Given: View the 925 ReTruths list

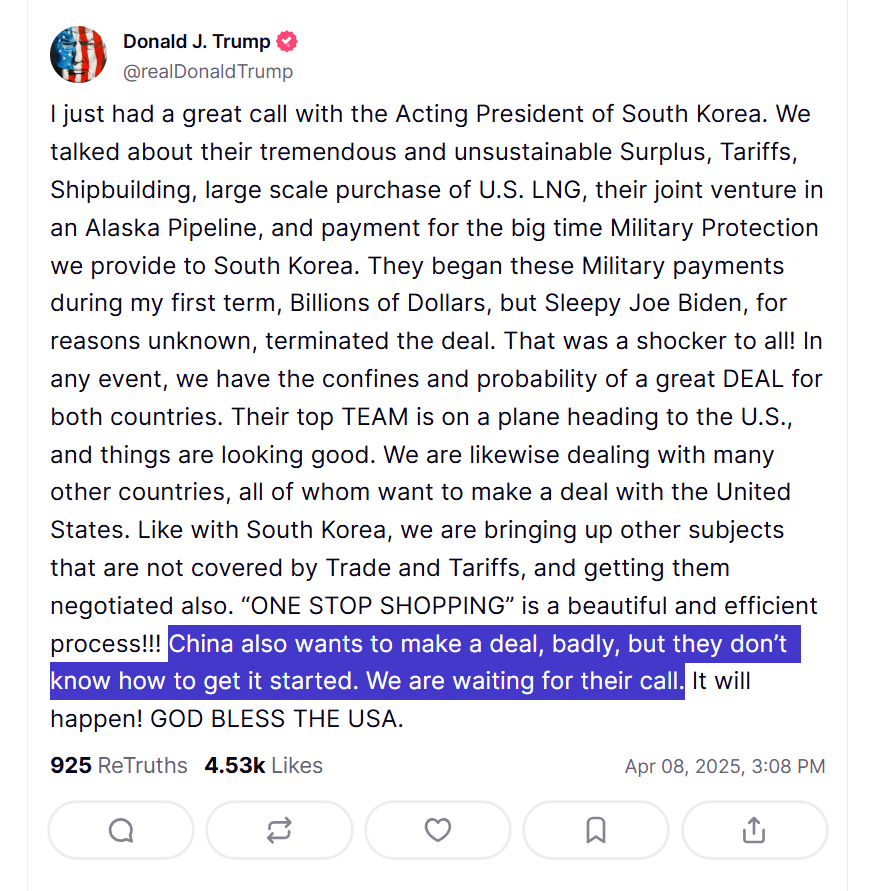Looking at the screenshot, I should tap(119, 766).
